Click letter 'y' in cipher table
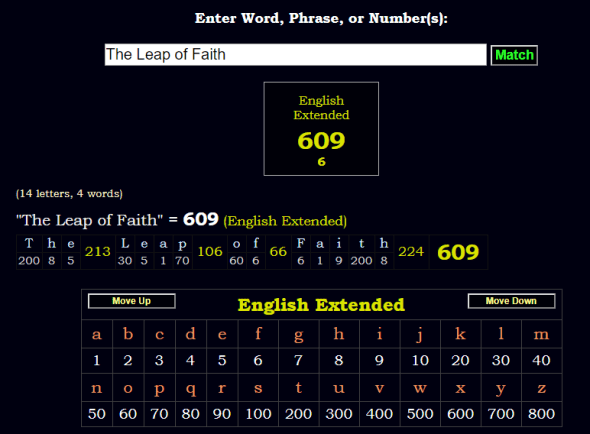590x434 pixels. tap(501, 389)
